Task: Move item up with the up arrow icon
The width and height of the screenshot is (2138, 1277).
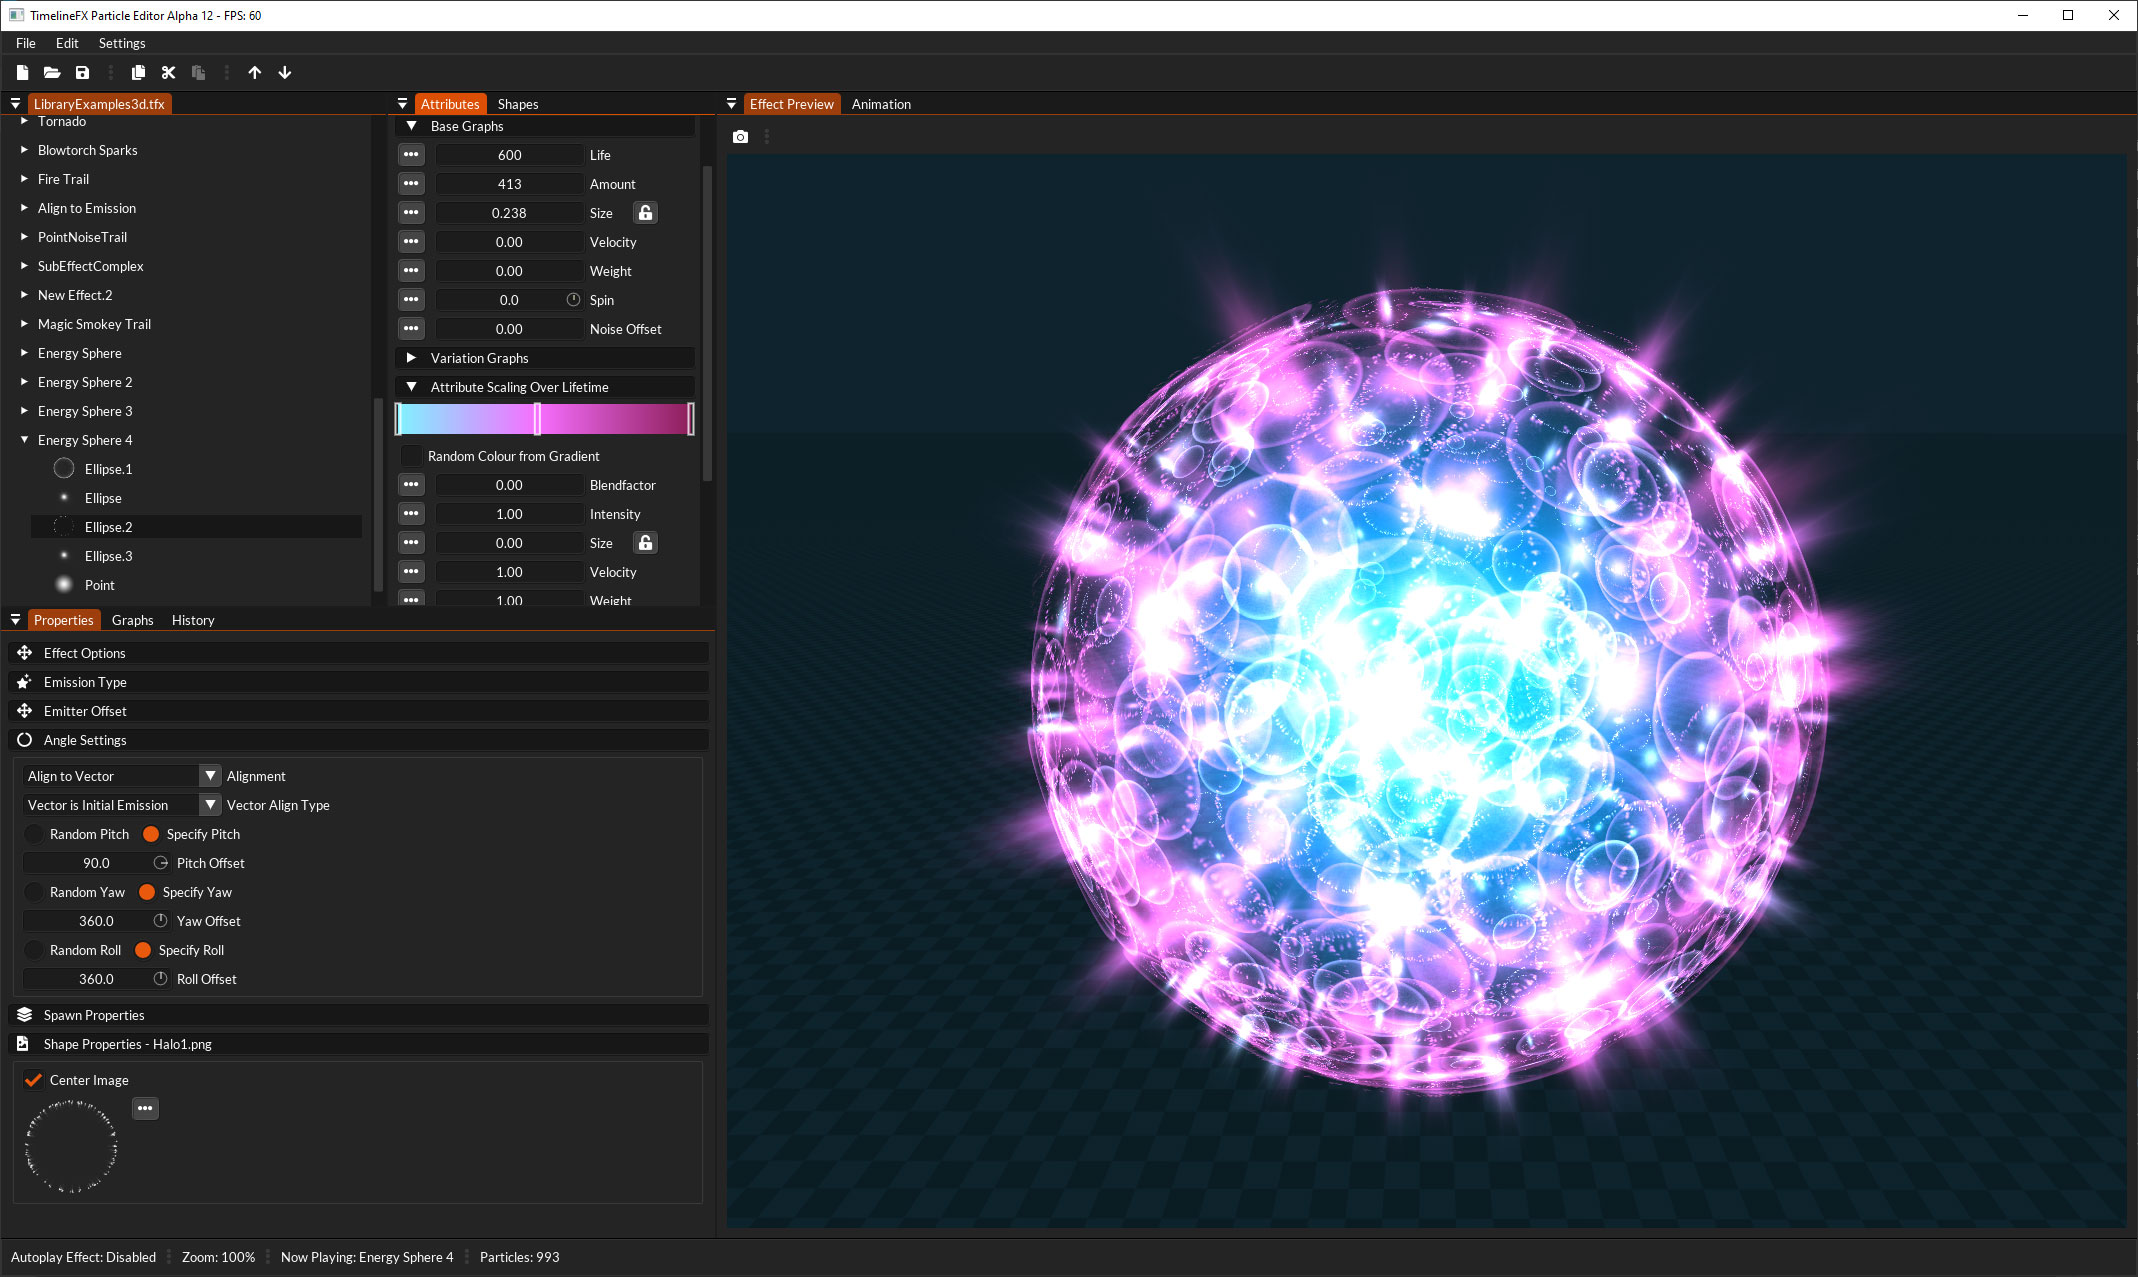Action: coord(255,72)
